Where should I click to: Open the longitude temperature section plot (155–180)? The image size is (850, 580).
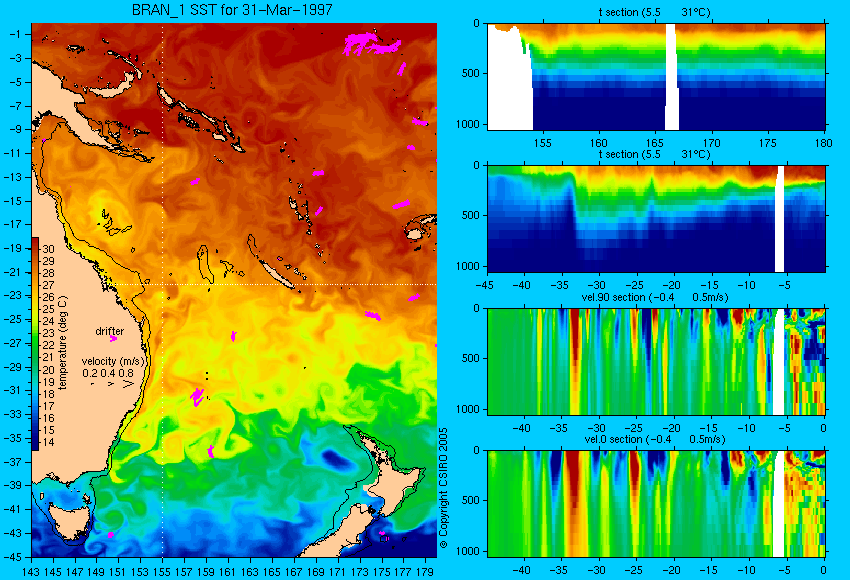(x=656, y=76)
